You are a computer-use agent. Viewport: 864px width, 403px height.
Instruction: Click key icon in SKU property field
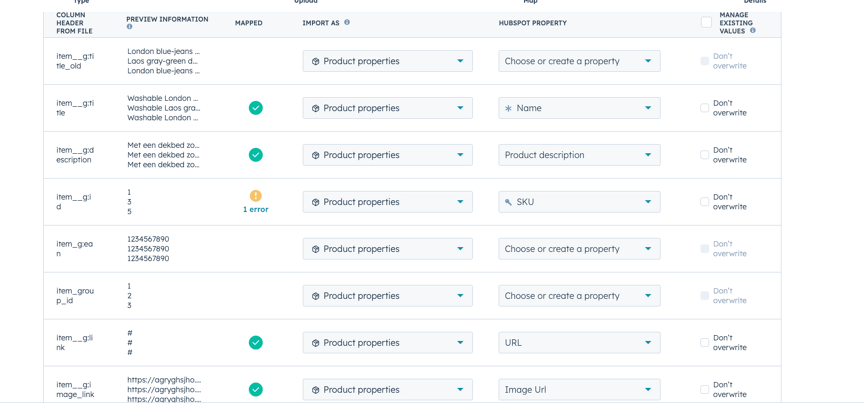tap(508, 202)
